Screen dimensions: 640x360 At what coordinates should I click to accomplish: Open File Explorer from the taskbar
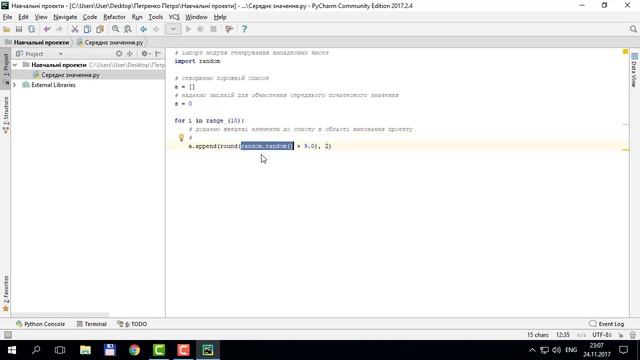click(x=85, y=350)
